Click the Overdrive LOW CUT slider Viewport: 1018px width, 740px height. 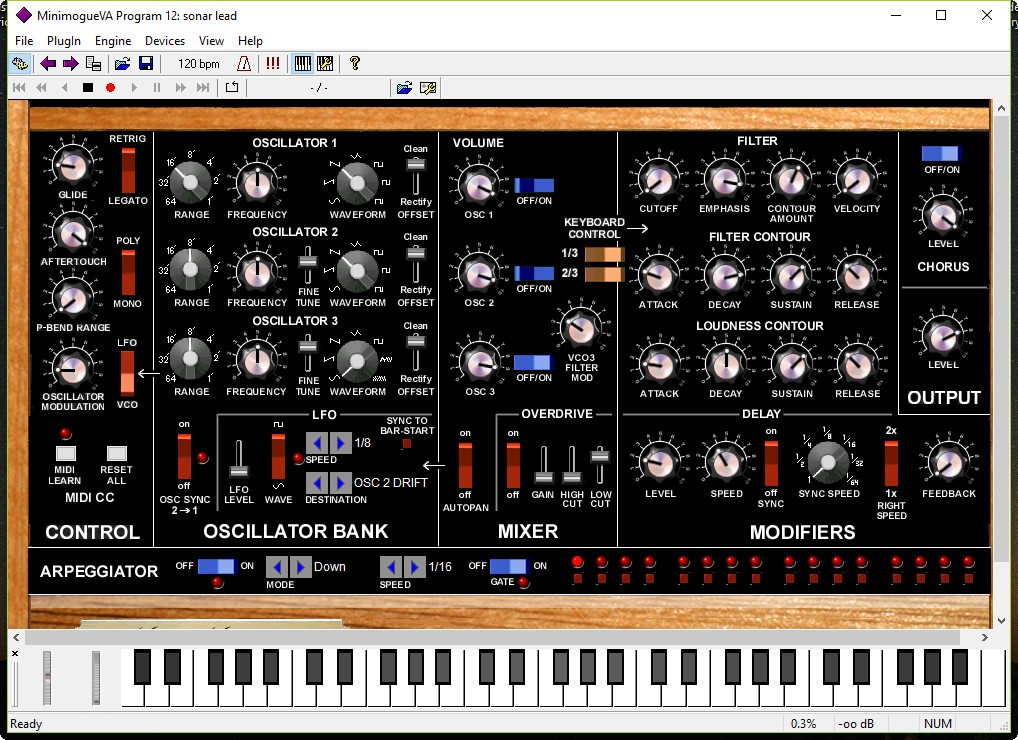click(x=600, y=465)
